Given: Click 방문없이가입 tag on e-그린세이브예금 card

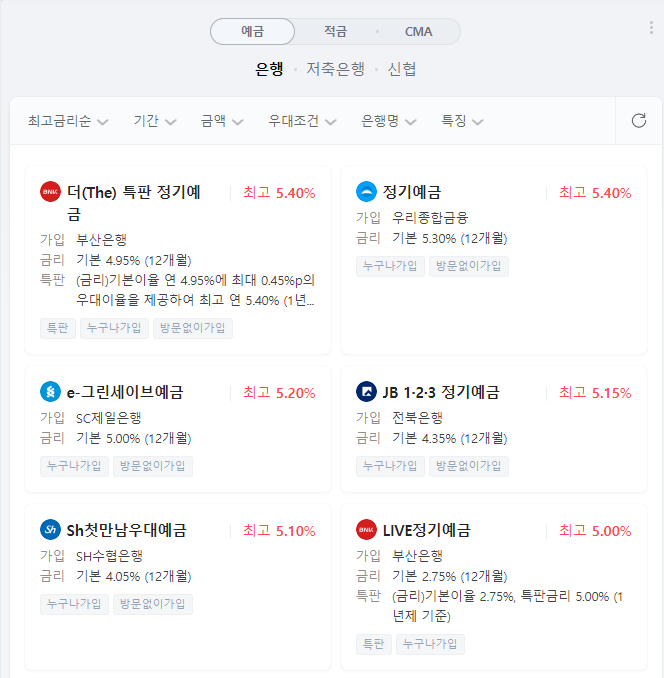Looking at the screenshot, I should tap(153, 466).
